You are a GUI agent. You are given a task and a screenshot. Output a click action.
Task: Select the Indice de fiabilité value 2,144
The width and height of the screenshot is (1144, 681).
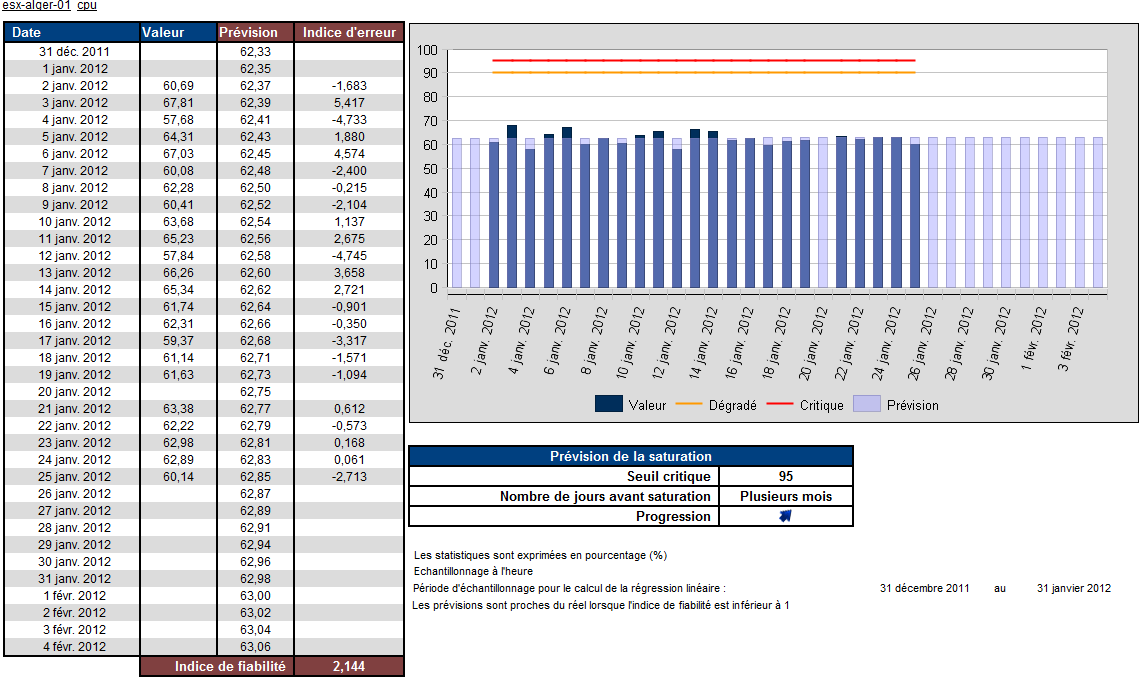pyautogui.click(x=348, y=665)
